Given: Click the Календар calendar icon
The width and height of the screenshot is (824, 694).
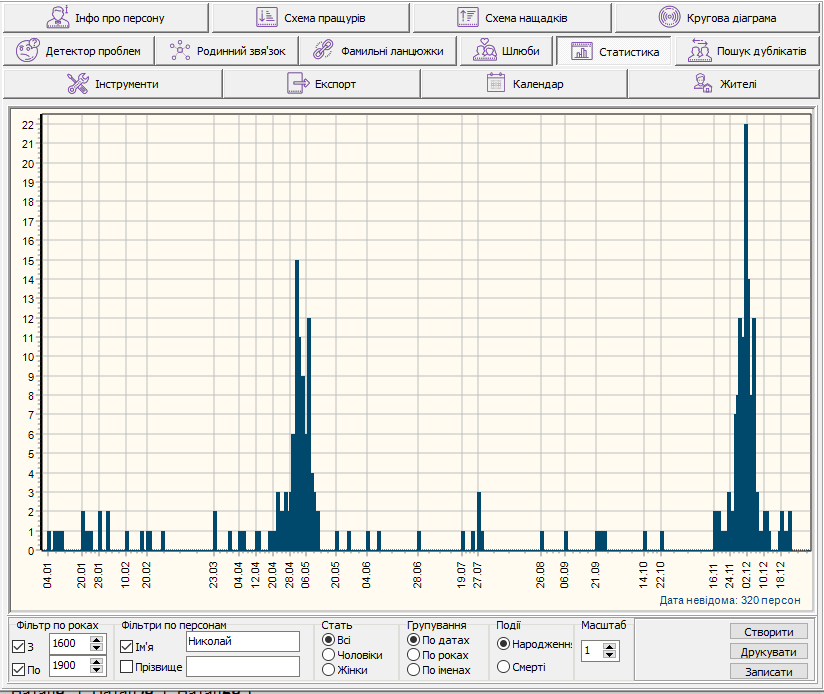Looking at the screenshot, I should (x=495, y=84).
